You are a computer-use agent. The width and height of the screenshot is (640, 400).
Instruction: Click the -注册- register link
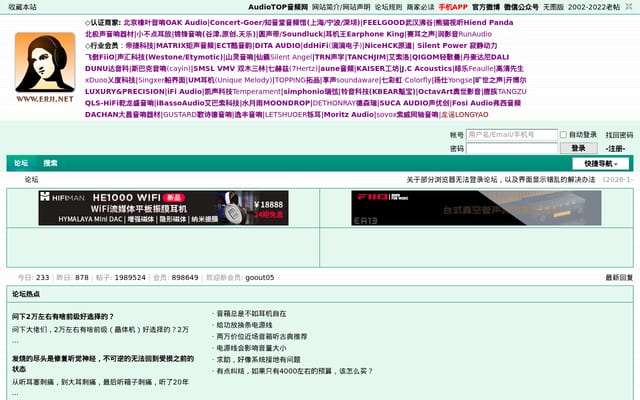pyautogui.click(x=616, y=149)
